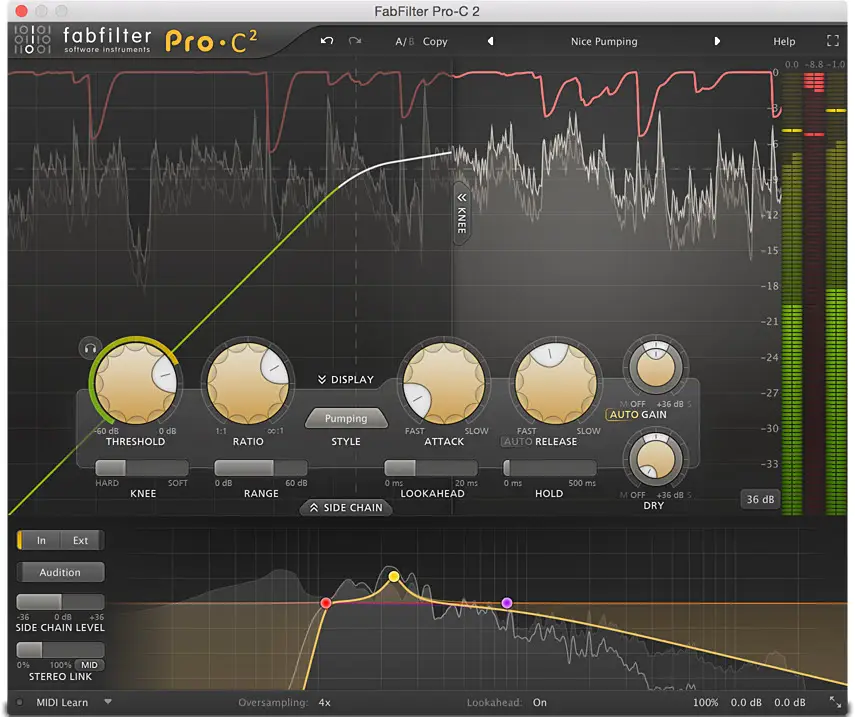Toggle Auto Release mode
855x717 pixels.
pos(516,442)
